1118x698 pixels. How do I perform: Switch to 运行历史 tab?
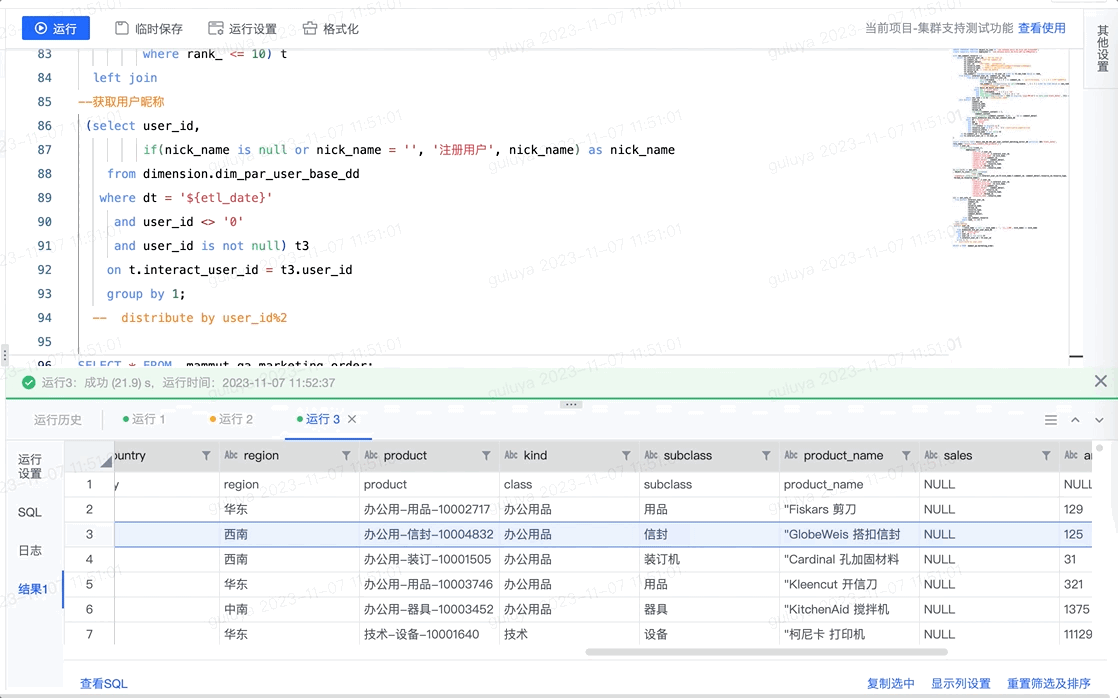tap(58, 420)
